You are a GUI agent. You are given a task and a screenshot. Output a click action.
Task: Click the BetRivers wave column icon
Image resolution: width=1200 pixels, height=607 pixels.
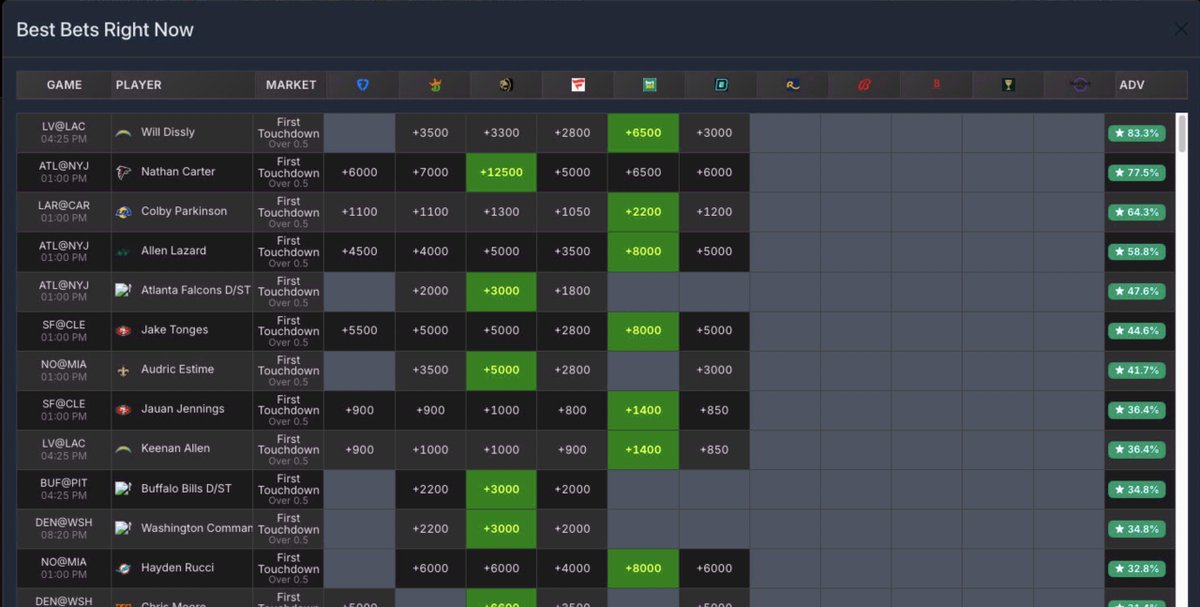(x=793, y=85)
